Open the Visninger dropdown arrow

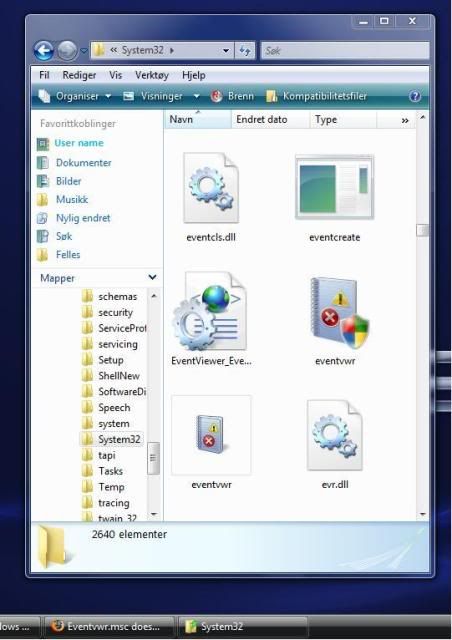coord(196,96)
